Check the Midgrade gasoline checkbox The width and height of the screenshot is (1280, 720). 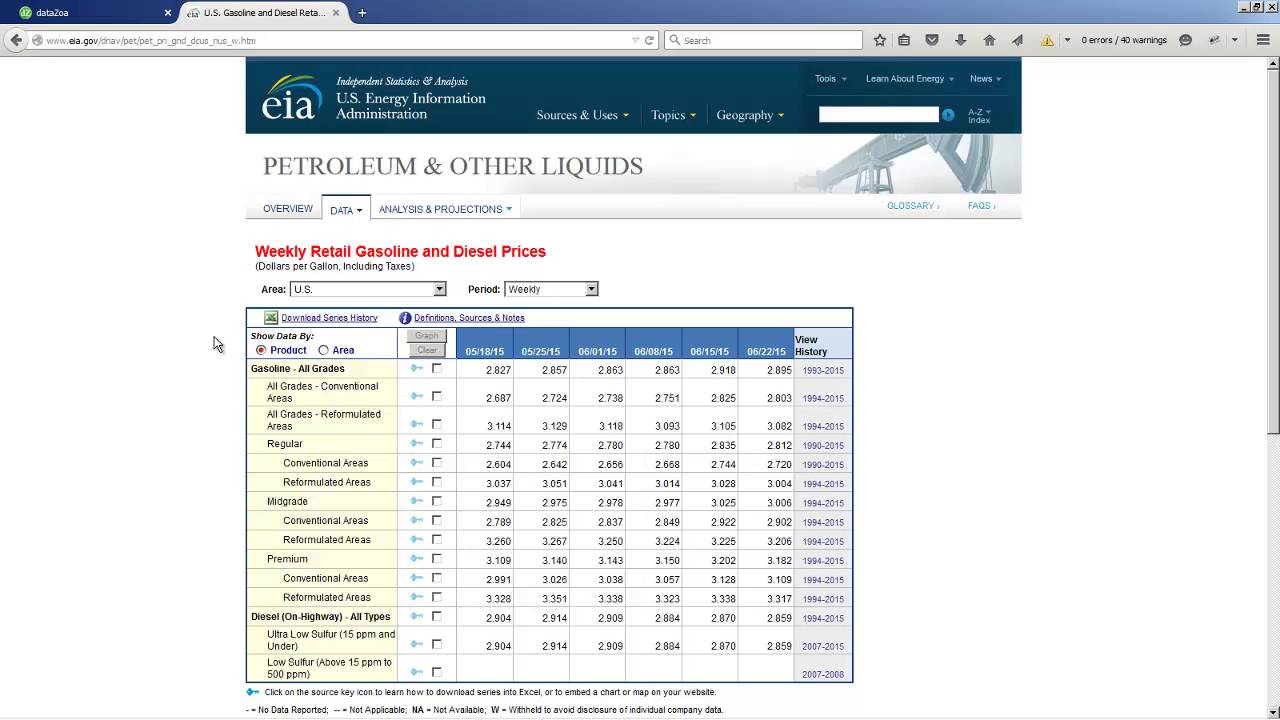[437, 501]
